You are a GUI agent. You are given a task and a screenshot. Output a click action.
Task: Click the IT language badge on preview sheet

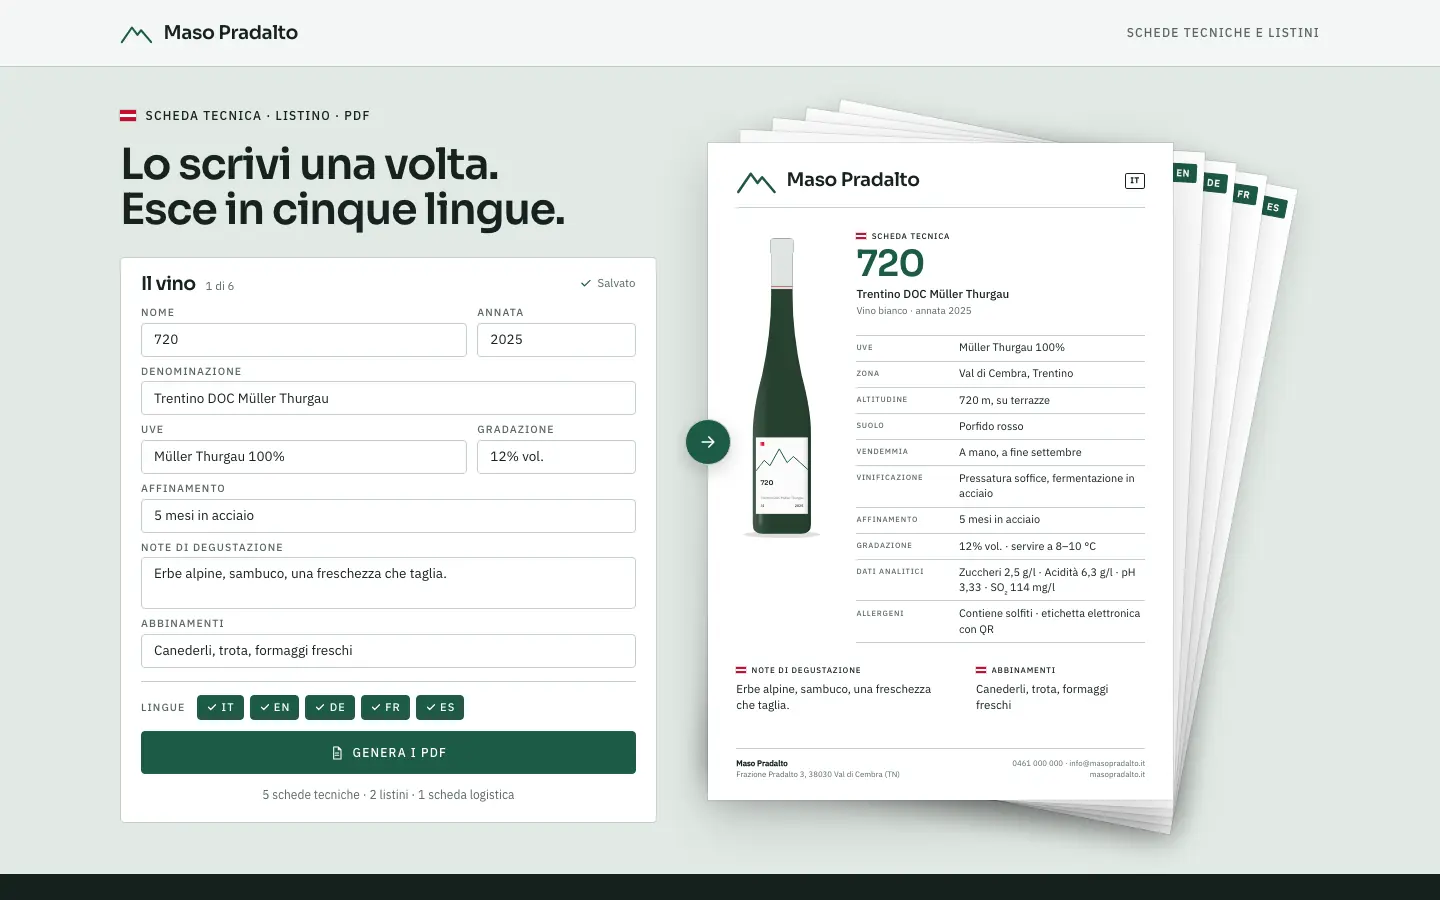point(1135,181)
